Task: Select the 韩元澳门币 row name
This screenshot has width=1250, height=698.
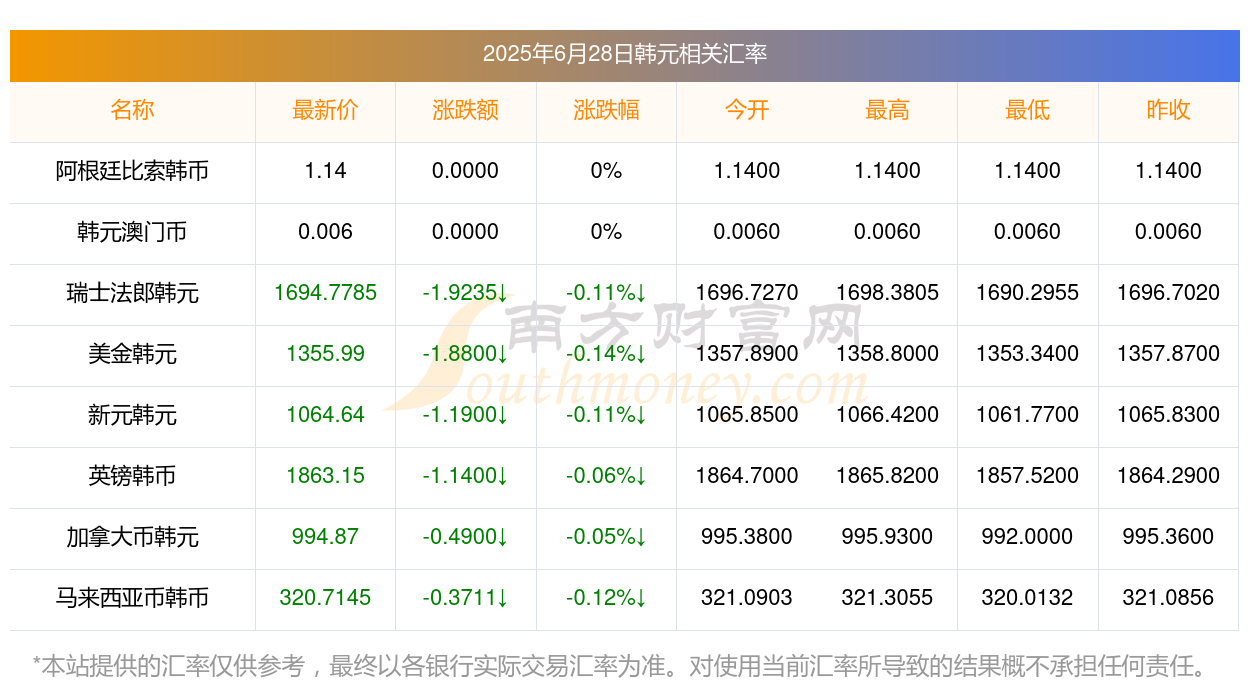Action: tap(132, 232)
